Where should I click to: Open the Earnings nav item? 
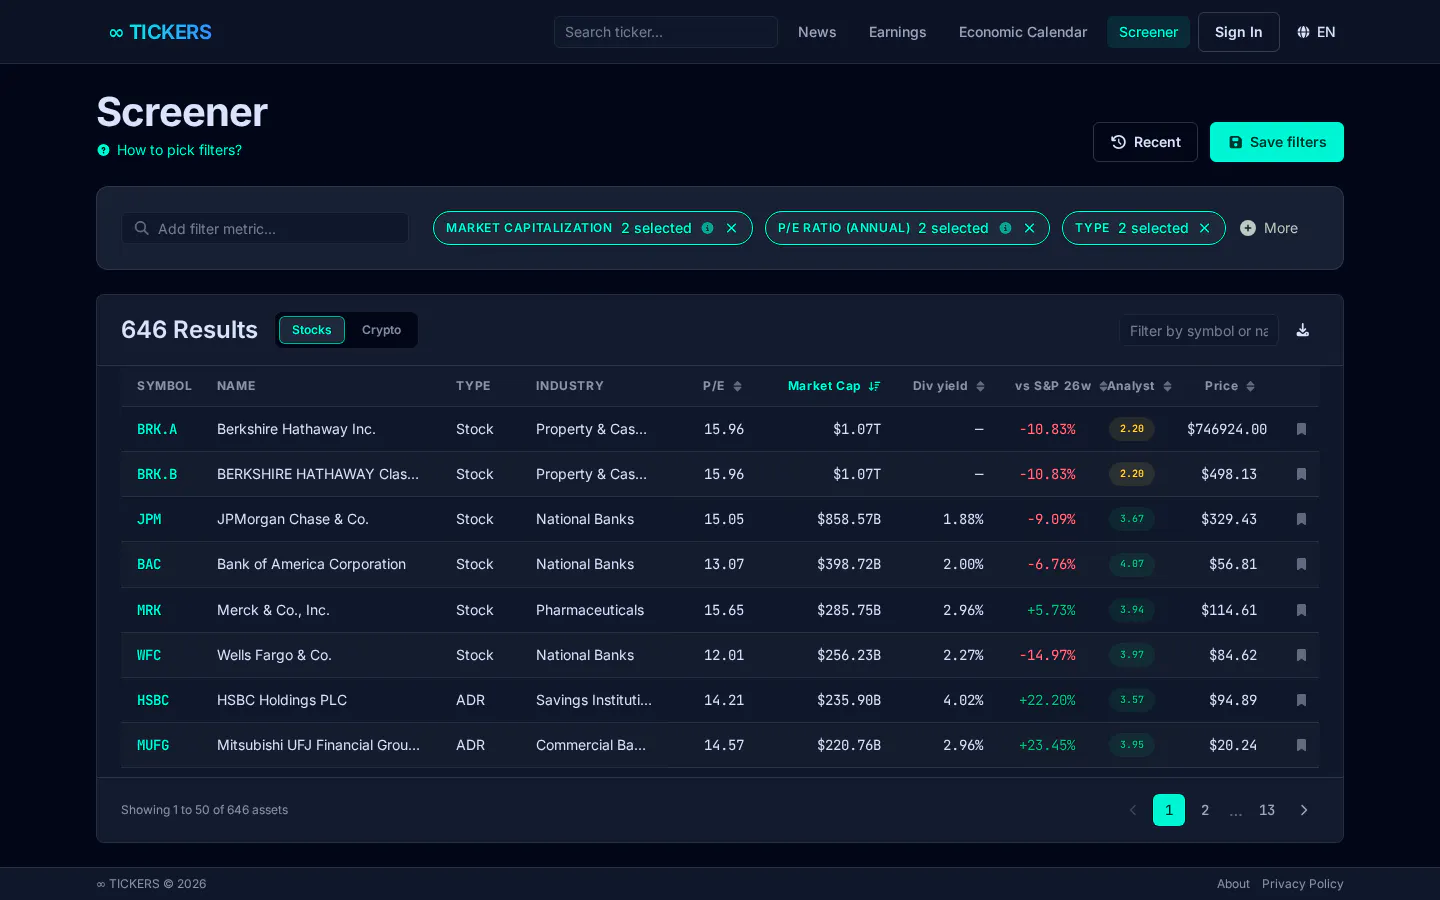[898, 32]
